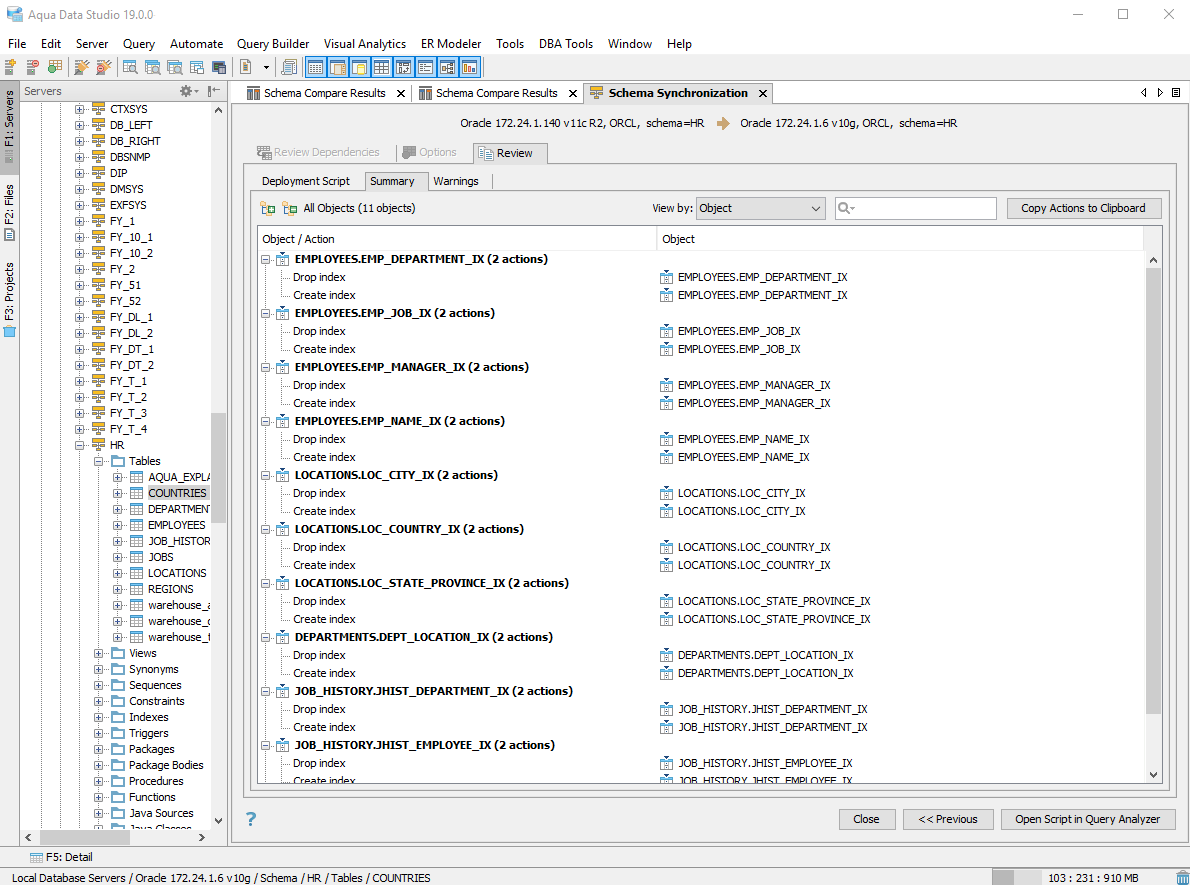Click the Object / Action column header
This screenshot has width=1190, height=885.
(457, 239)
